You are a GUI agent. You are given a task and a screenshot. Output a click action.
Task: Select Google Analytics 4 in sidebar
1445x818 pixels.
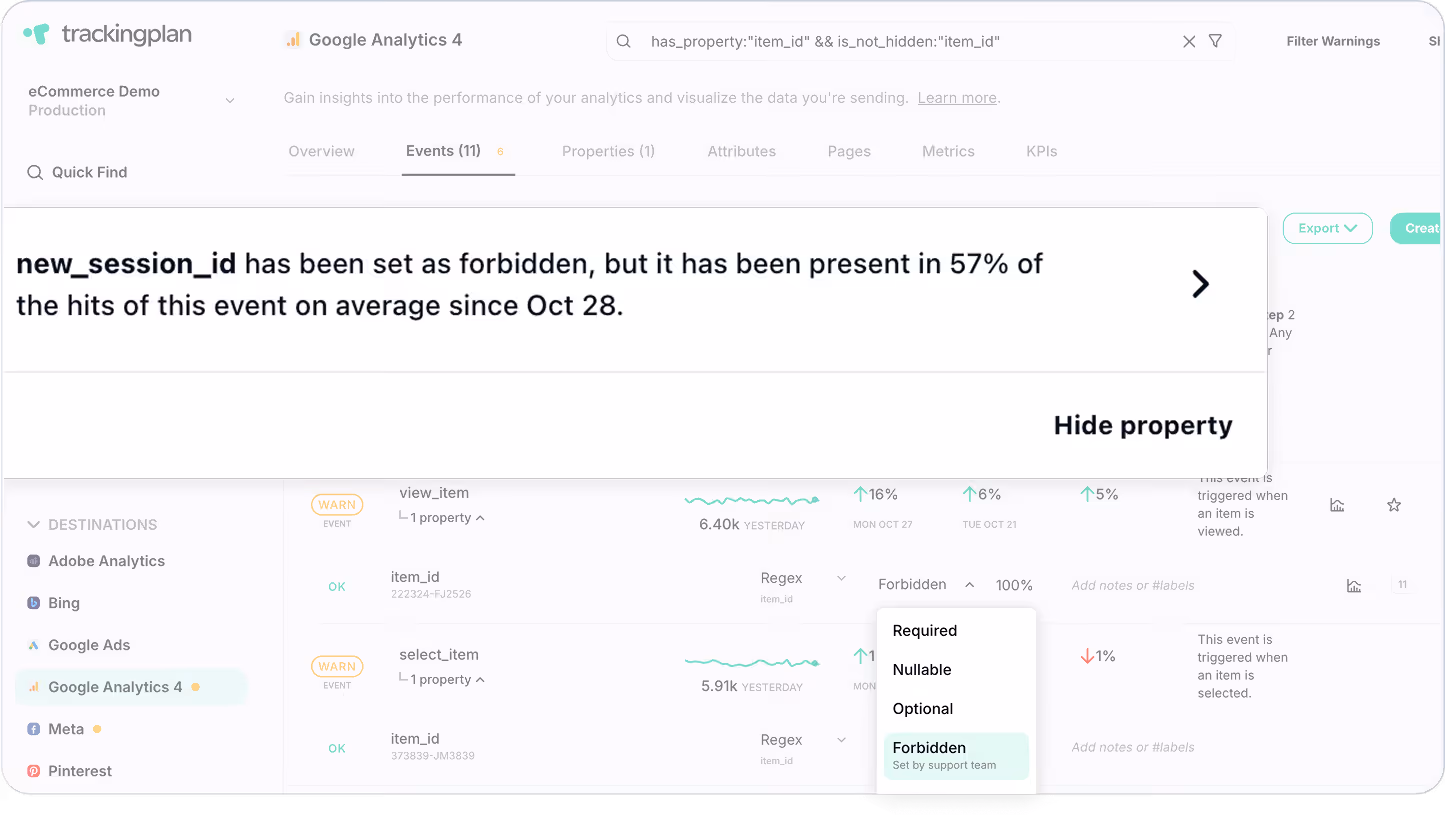tap(130, 687)
